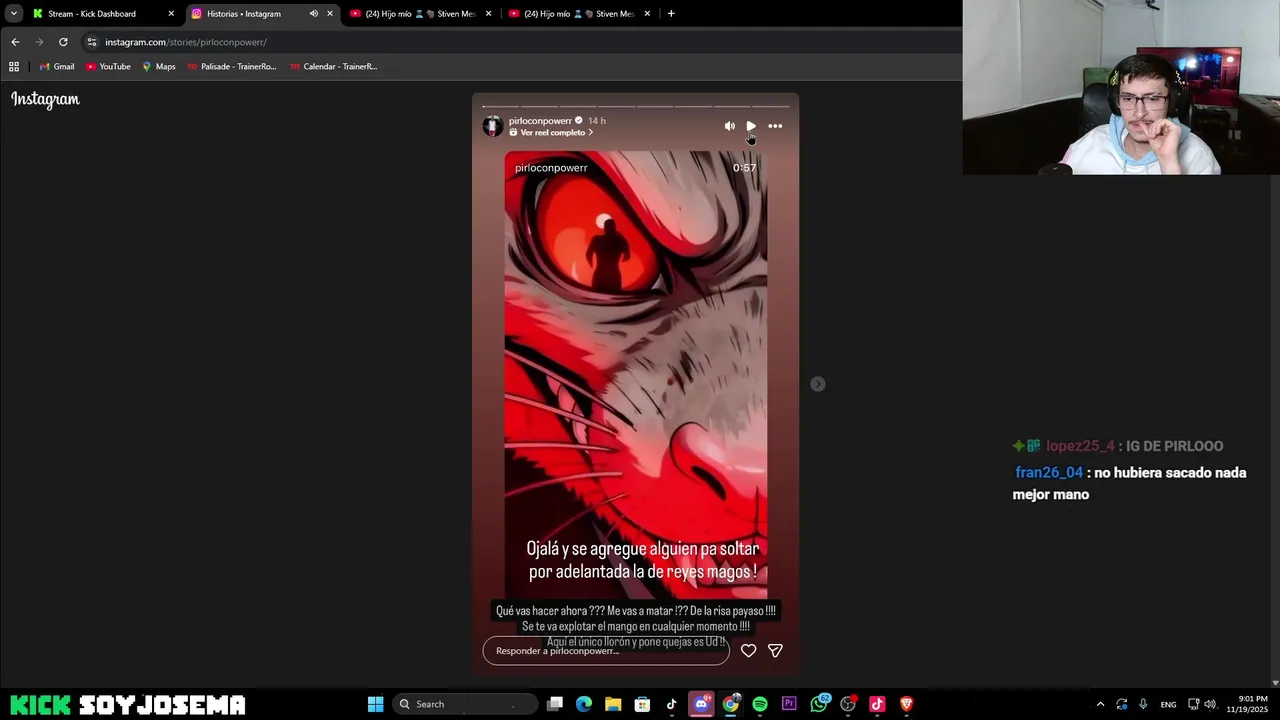
Task: Open the YouTube bookmark
Action: pos(108,67)
